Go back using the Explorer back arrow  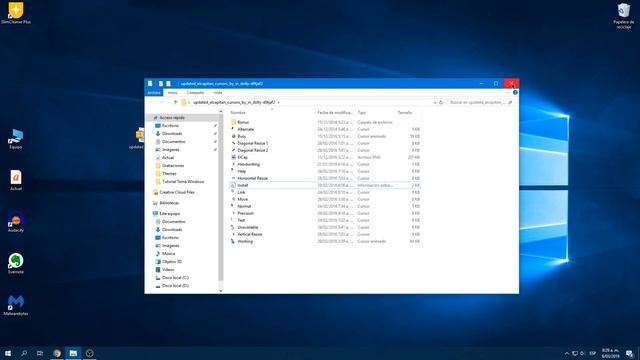coord(151,102)
